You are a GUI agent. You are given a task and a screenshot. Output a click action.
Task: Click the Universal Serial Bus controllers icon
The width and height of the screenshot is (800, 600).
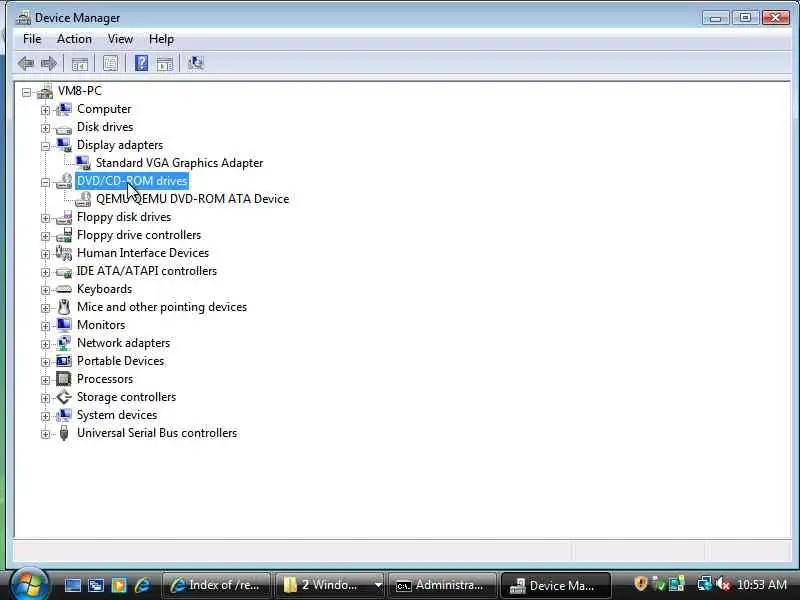(64, 433)
